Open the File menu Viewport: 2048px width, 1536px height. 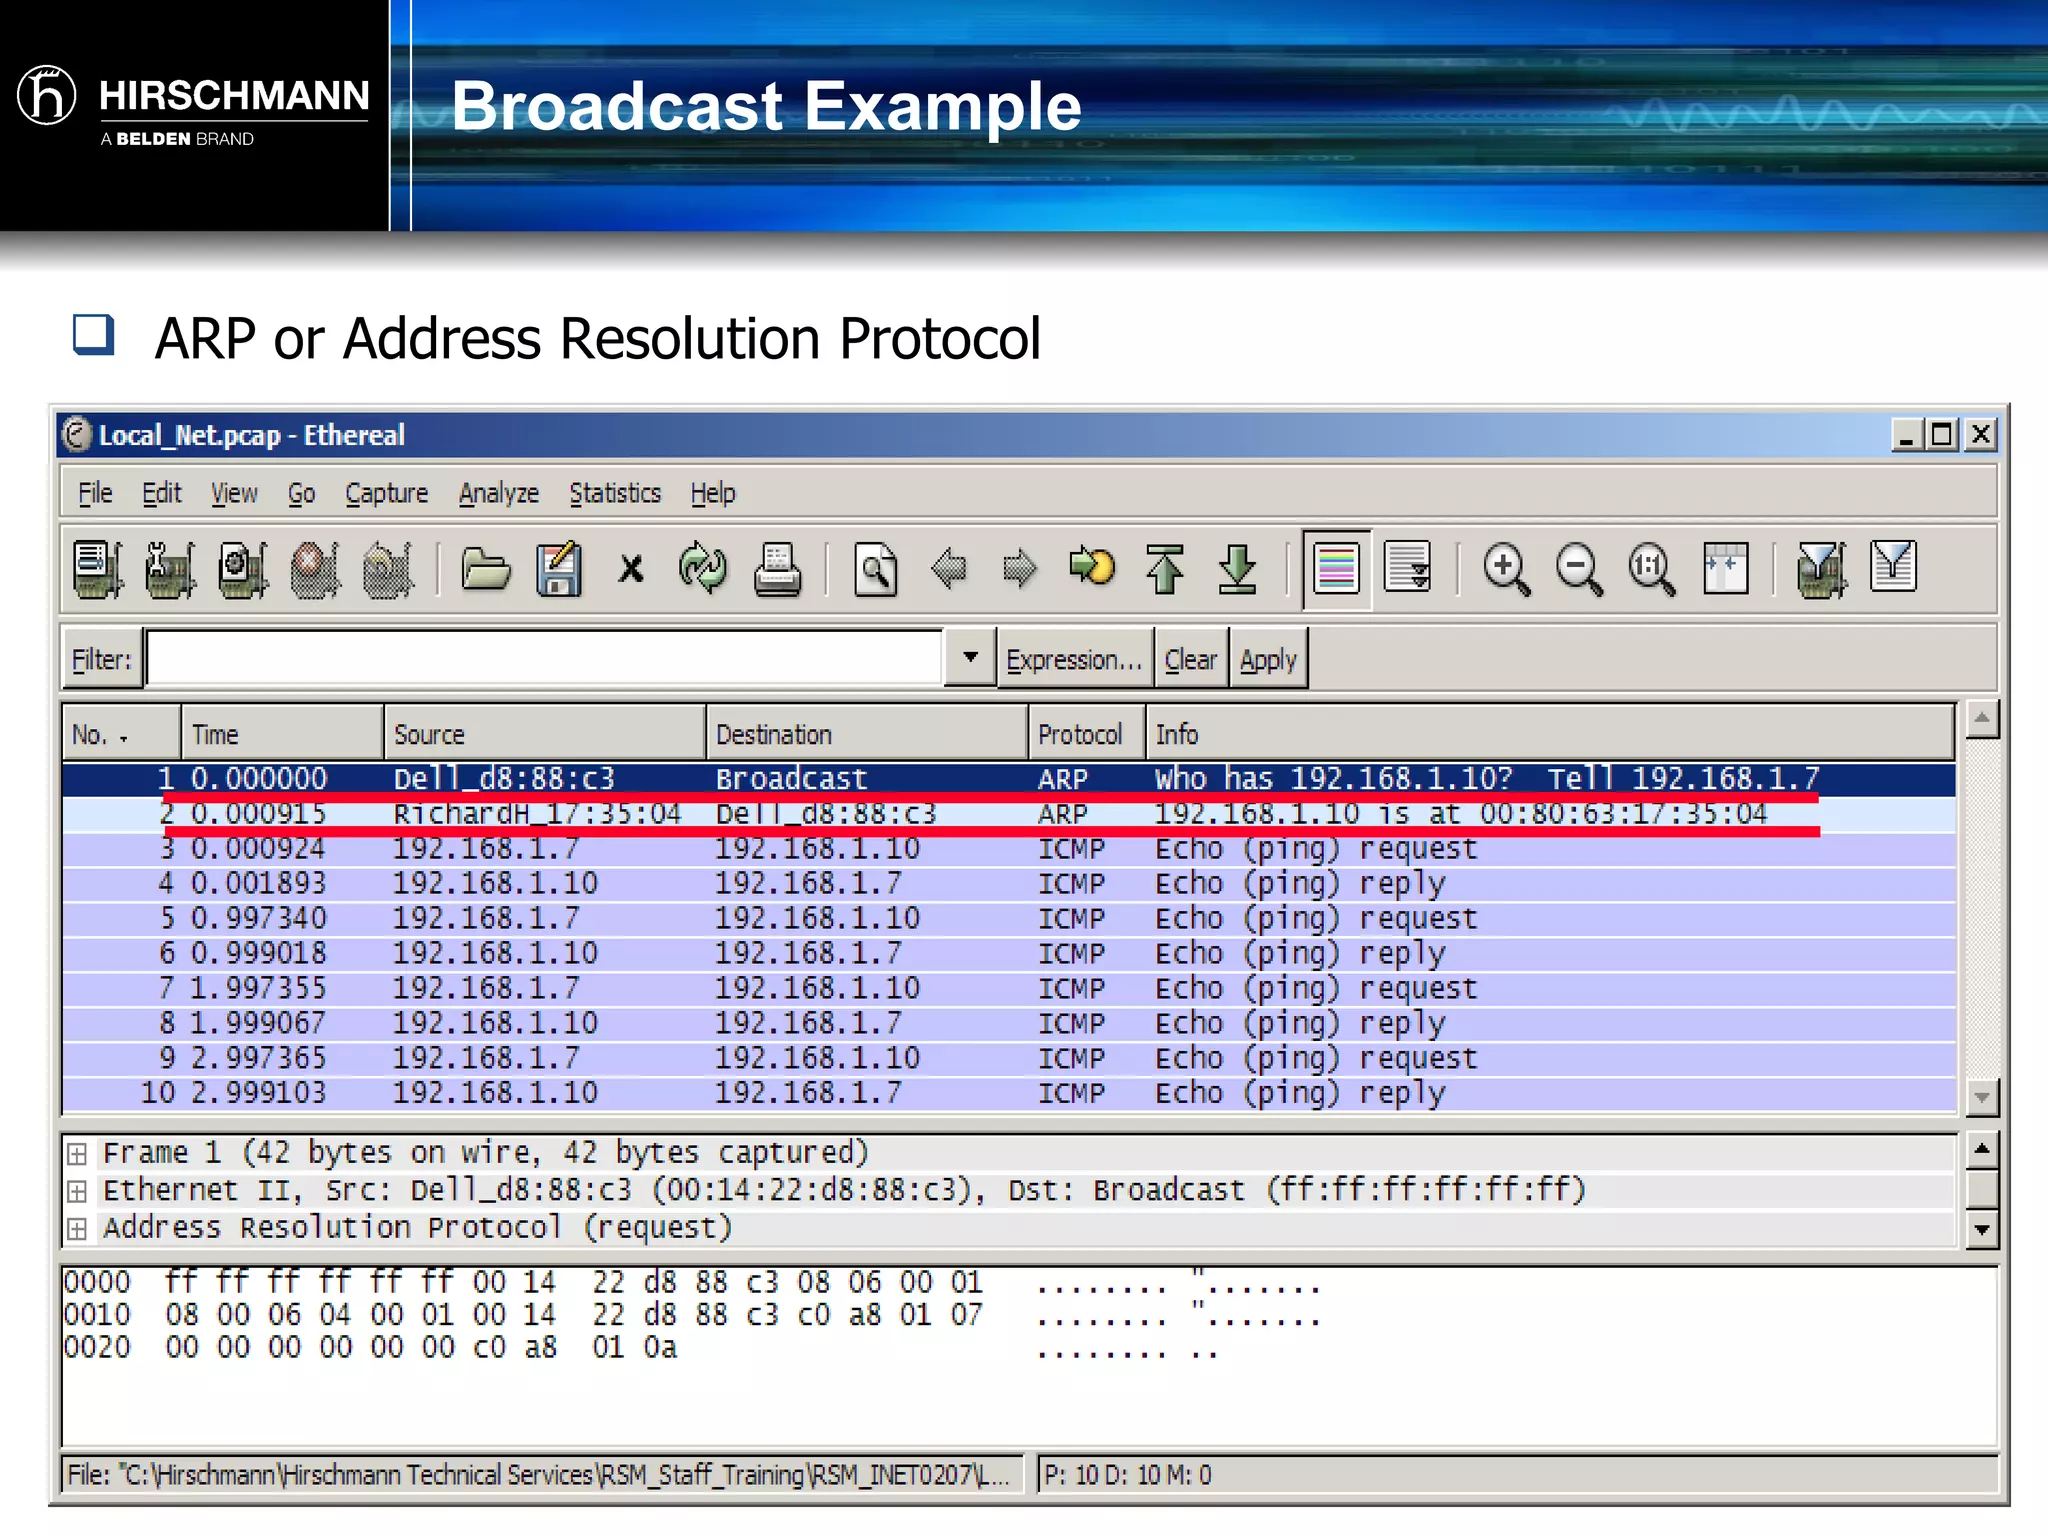95,493
